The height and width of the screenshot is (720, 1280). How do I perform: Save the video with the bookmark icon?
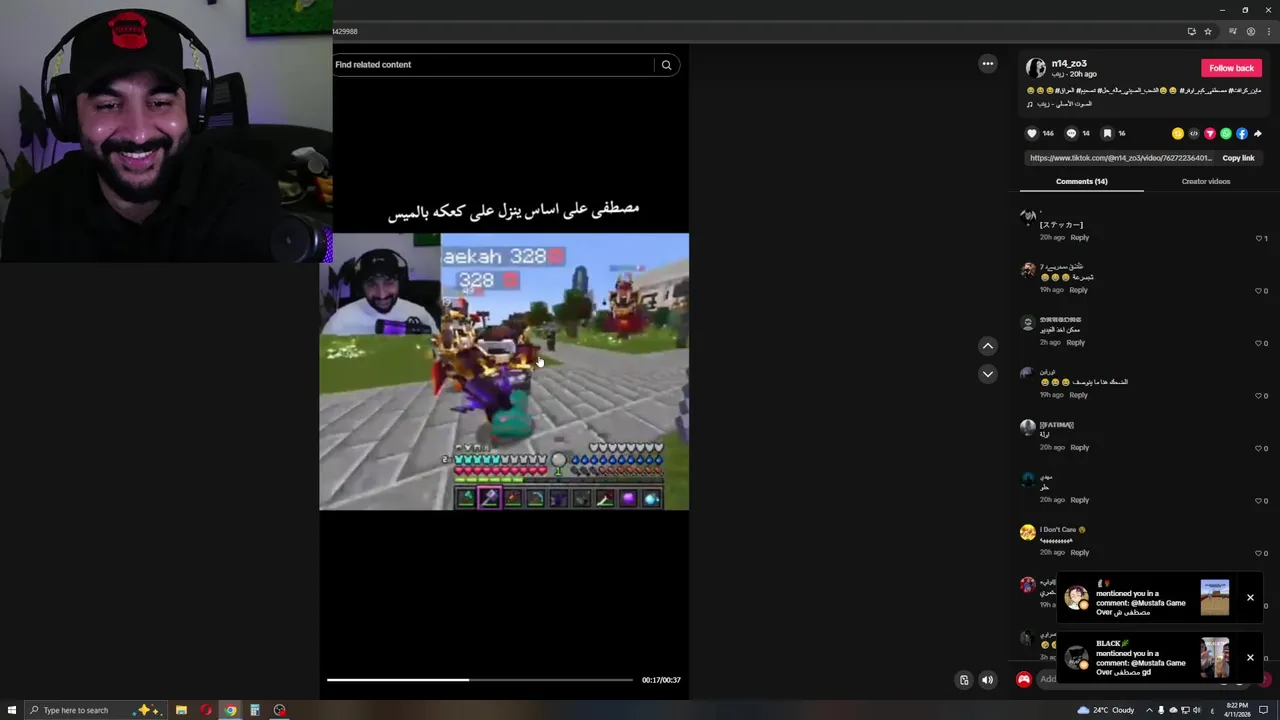click(x=1107, y=133)
